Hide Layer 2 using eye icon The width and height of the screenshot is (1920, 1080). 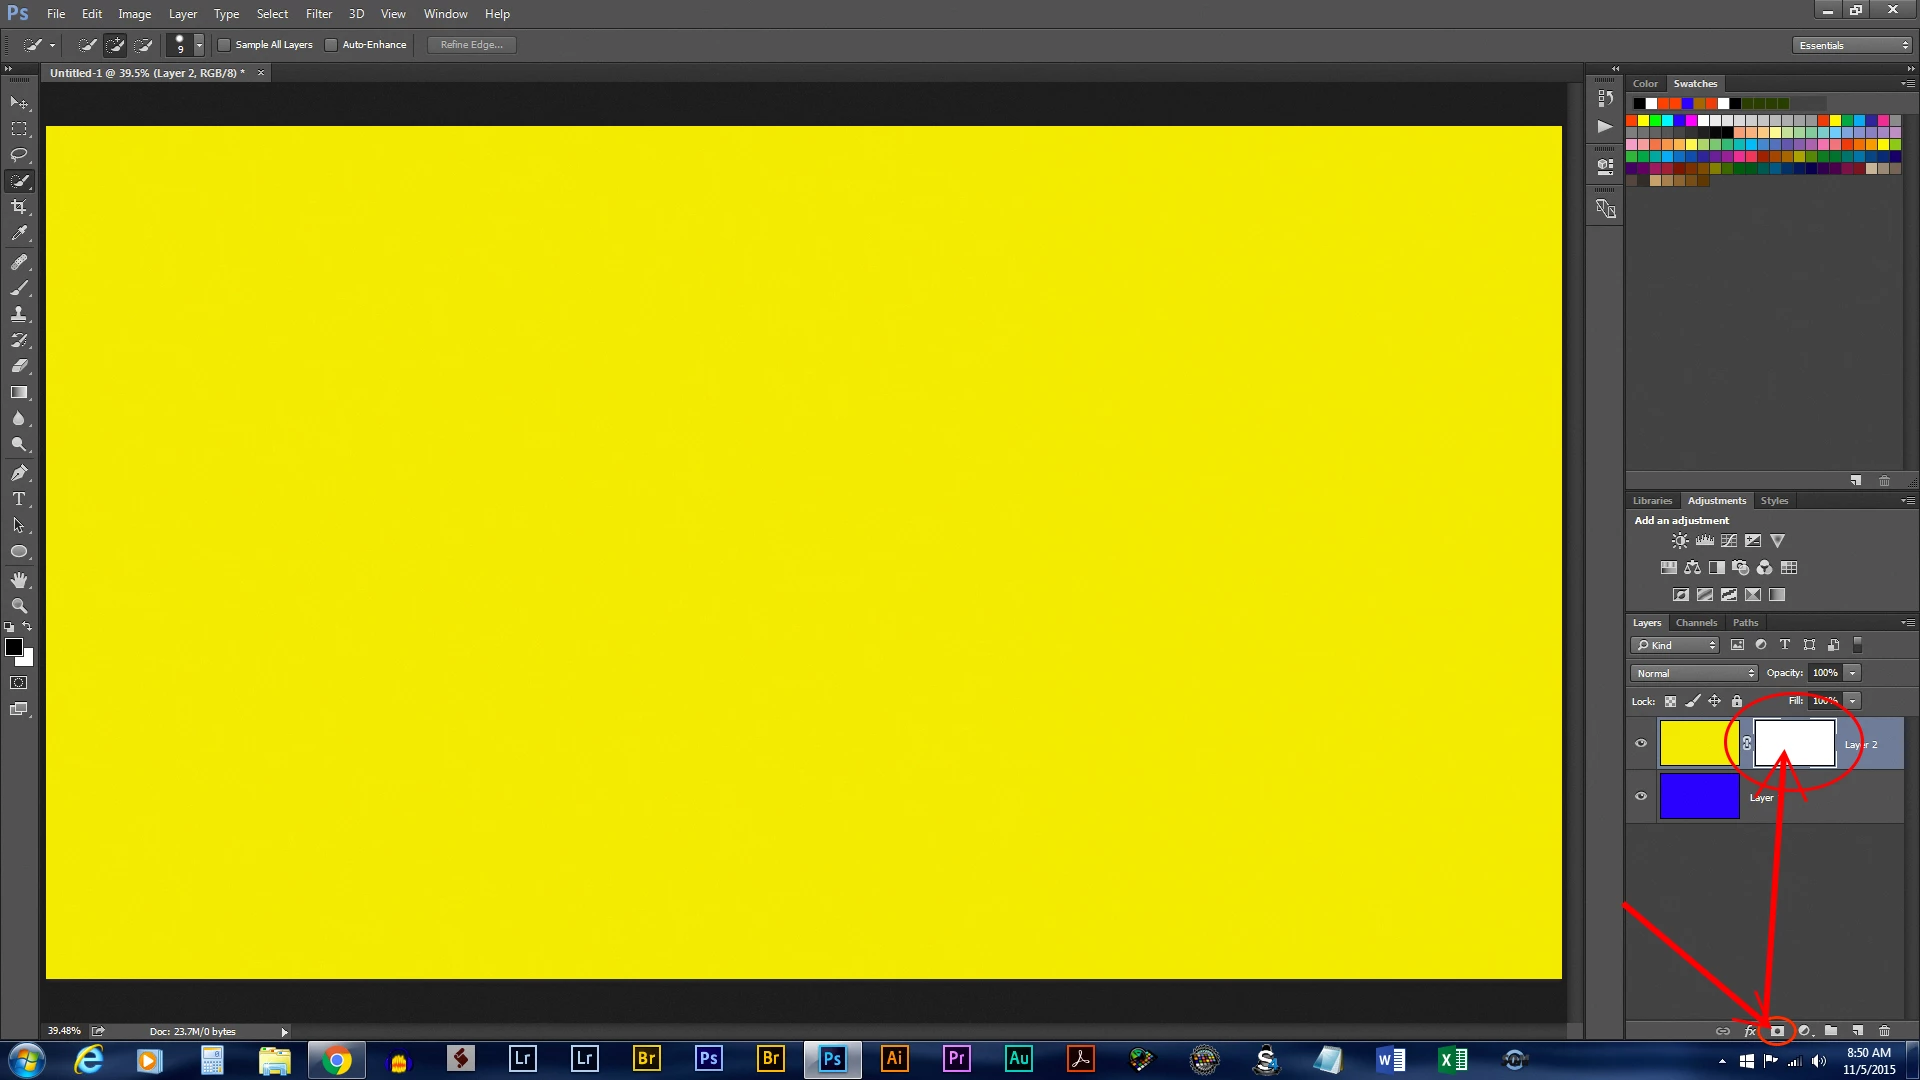[x=1641, y=743]
